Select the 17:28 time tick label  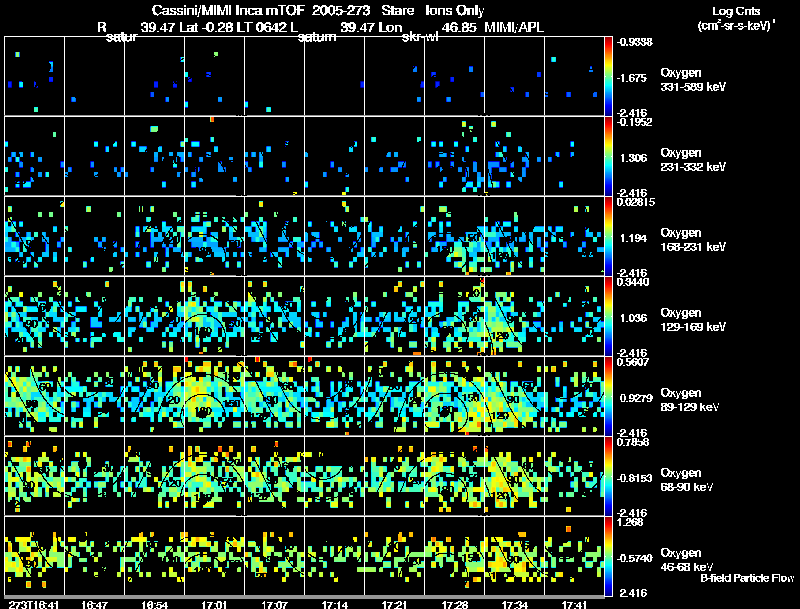pyautogui.click(x=455, y=604)
